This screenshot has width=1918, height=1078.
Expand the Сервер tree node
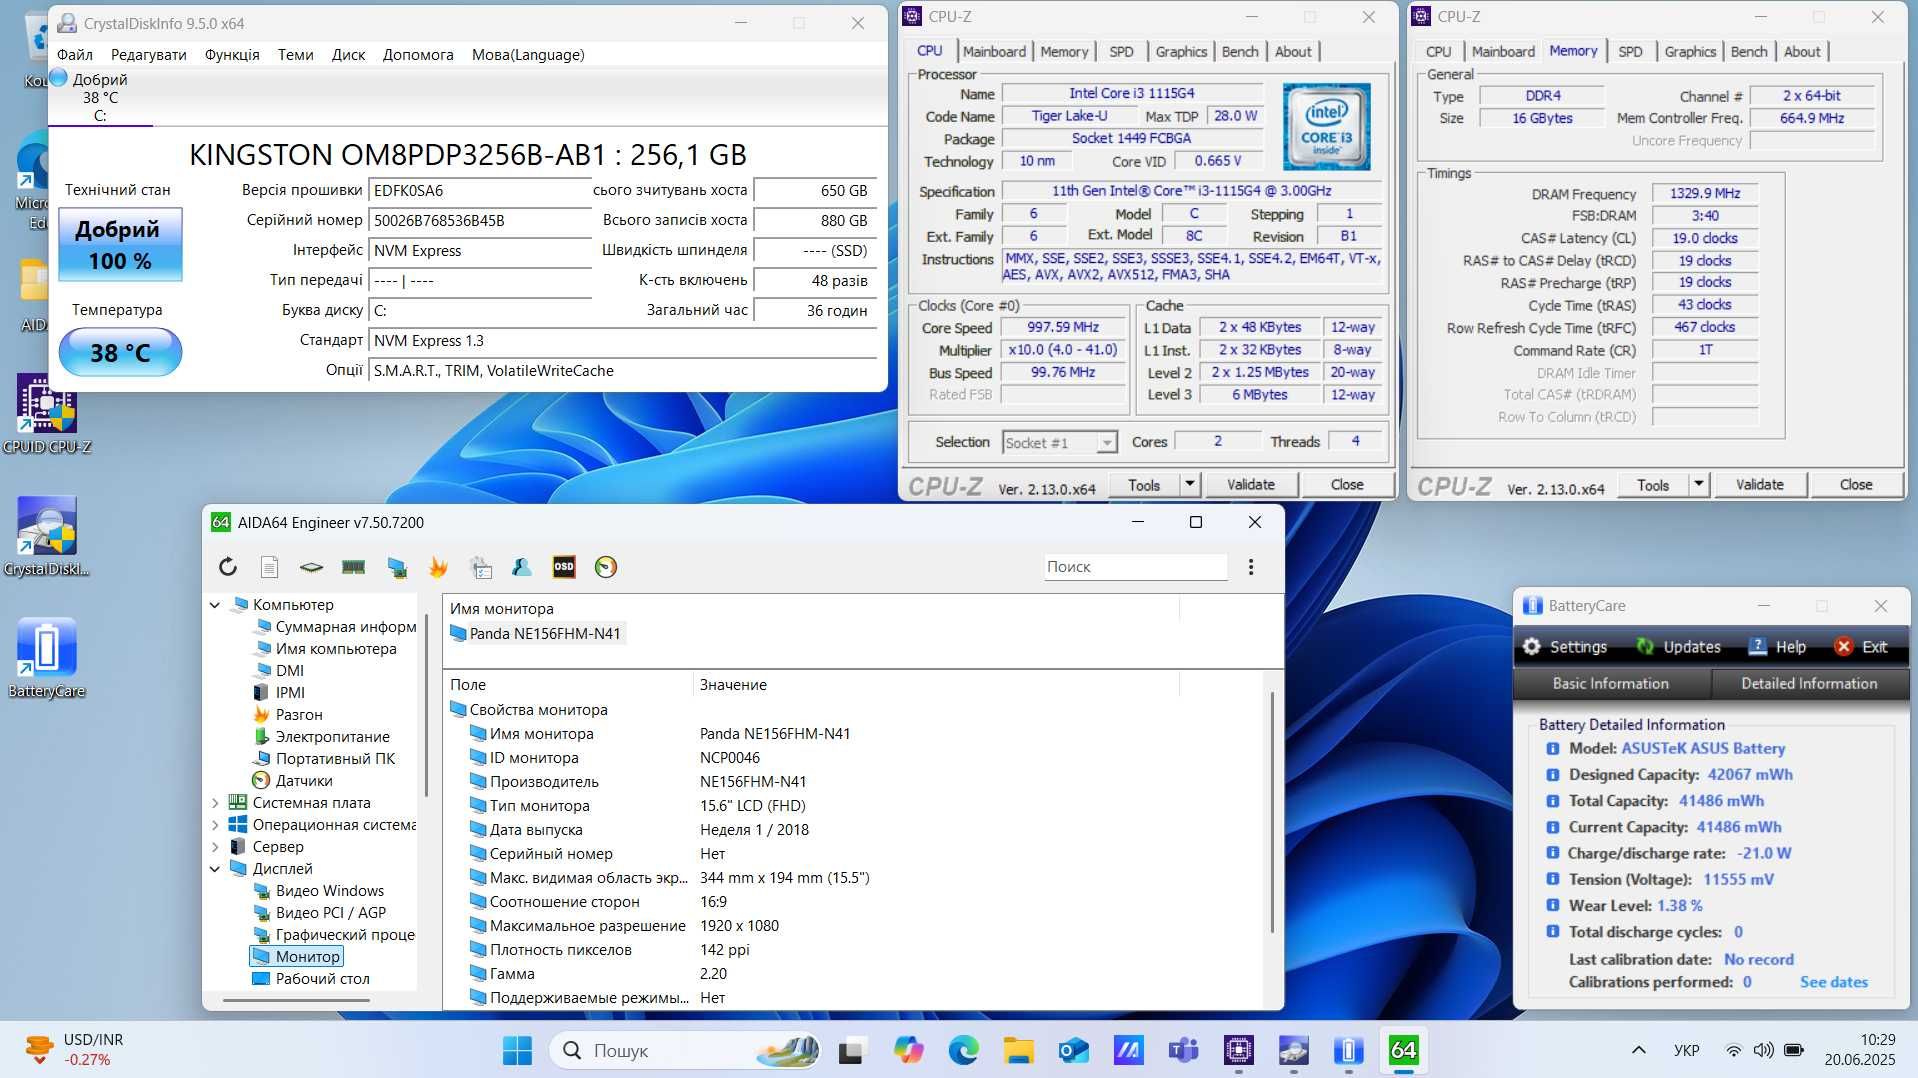215,847
